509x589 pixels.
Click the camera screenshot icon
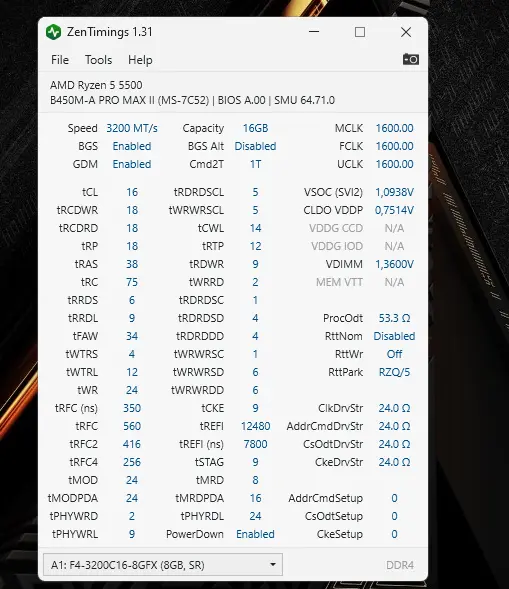(x=411, y=59)
